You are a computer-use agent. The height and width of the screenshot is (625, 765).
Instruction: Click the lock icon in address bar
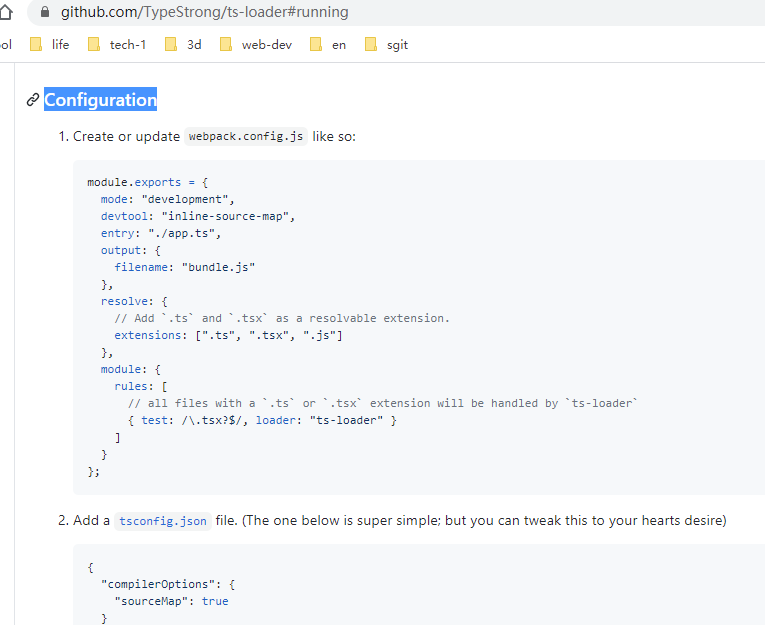pos(42,13)
